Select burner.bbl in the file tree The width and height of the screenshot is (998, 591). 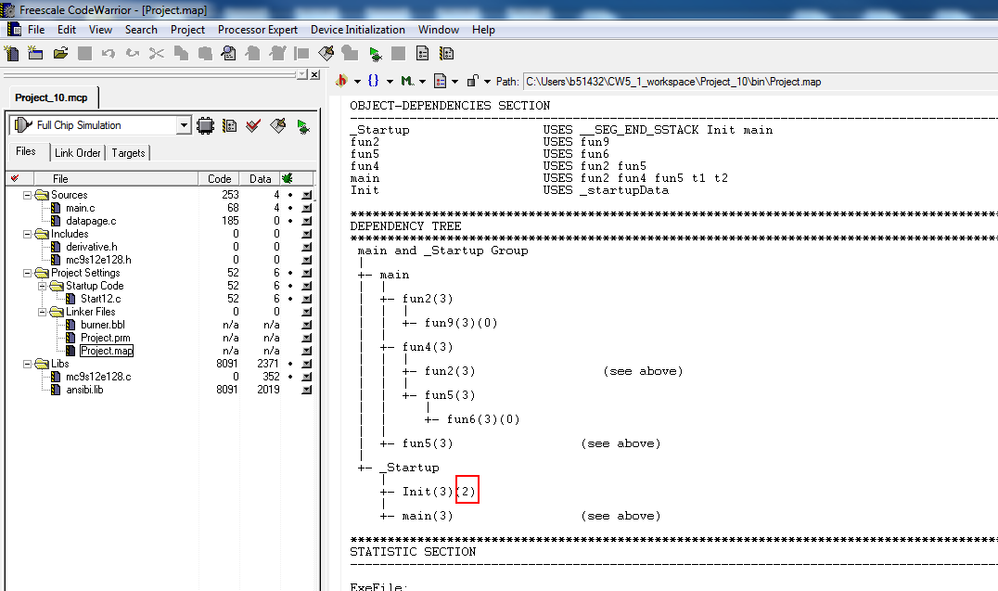[x=102, y=324]
